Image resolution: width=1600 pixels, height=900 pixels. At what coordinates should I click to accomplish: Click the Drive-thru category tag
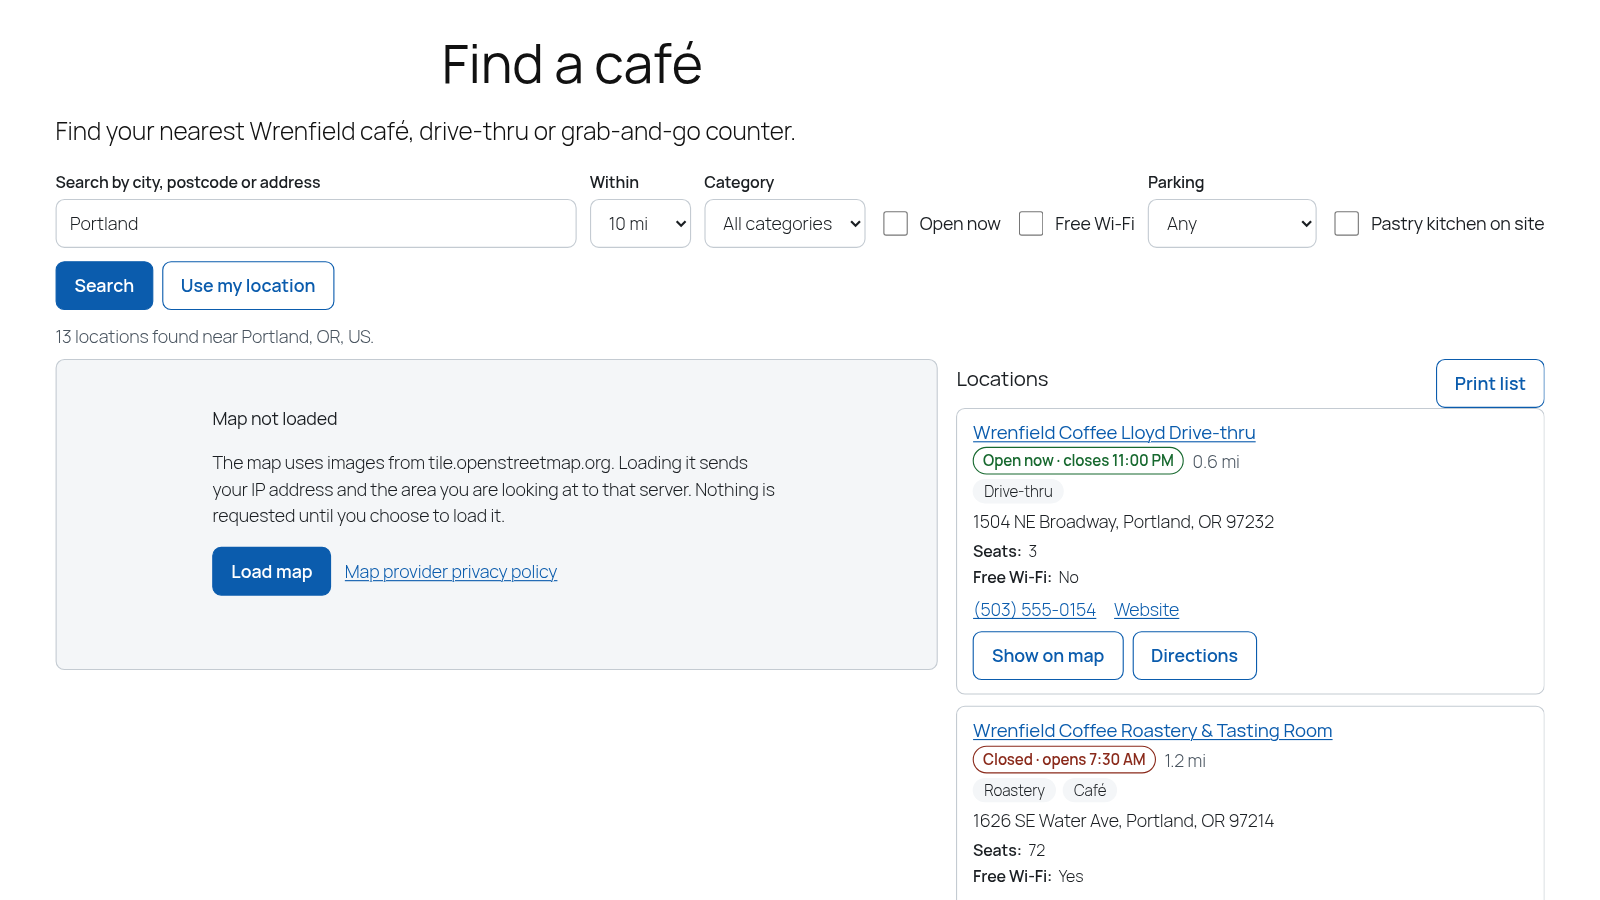1018,491
